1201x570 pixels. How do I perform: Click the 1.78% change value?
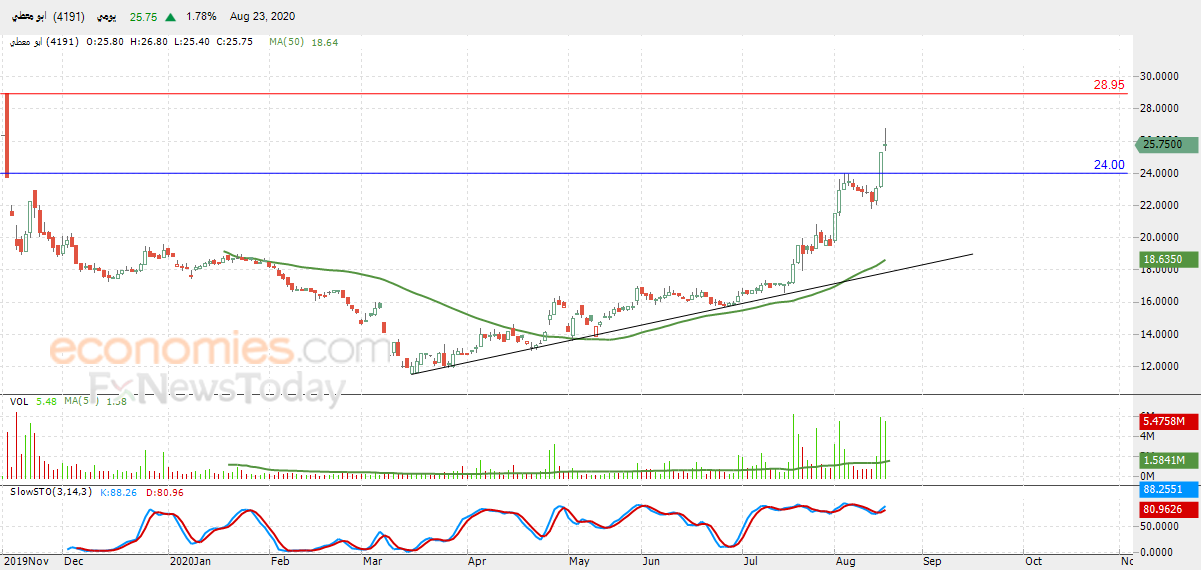click(x=203, y=17)
